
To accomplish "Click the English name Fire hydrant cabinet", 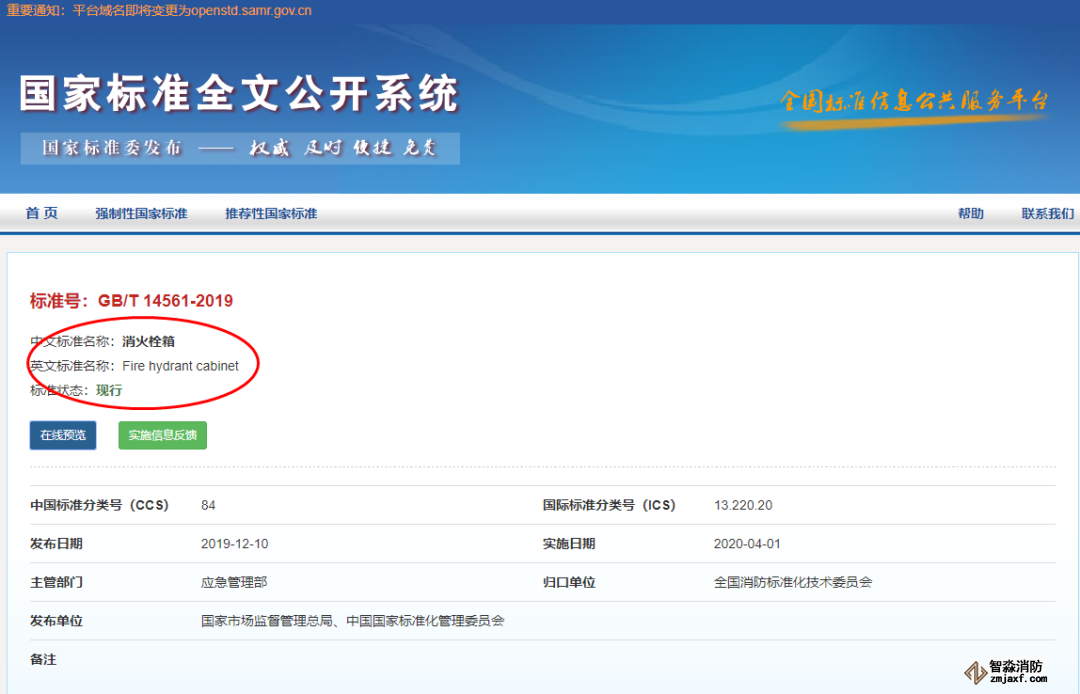I will (x=180, y=366).
